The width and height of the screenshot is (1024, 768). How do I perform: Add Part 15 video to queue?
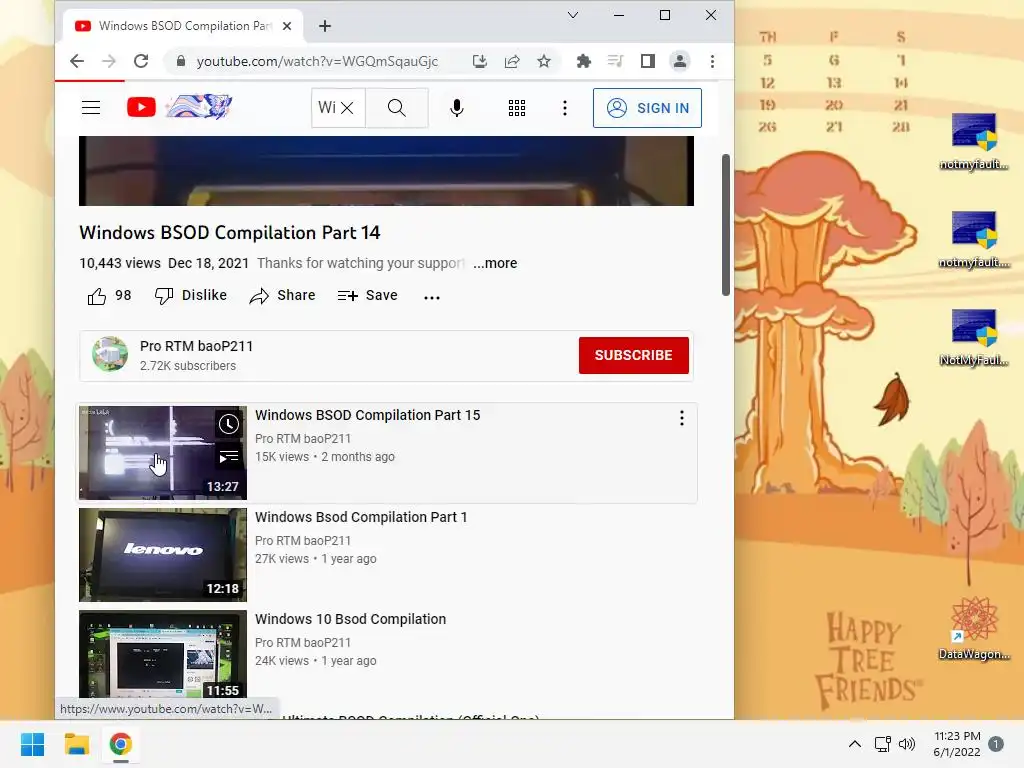tap(228, 456)
